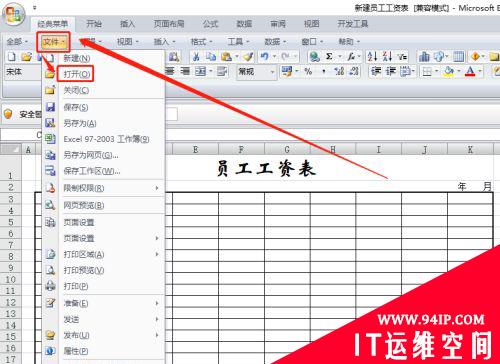Screen dimensions: 500x364
Task: Choose 打开(O) in the File menu
Action: pos(75,74)
